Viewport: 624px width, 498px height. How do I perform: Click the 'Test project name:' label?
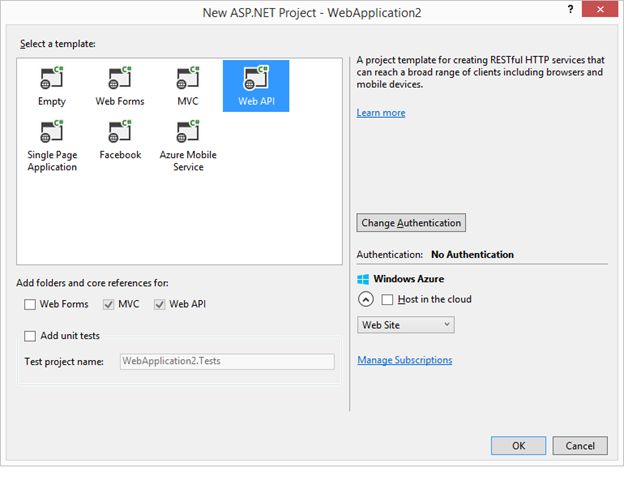(x=64, y=361)
